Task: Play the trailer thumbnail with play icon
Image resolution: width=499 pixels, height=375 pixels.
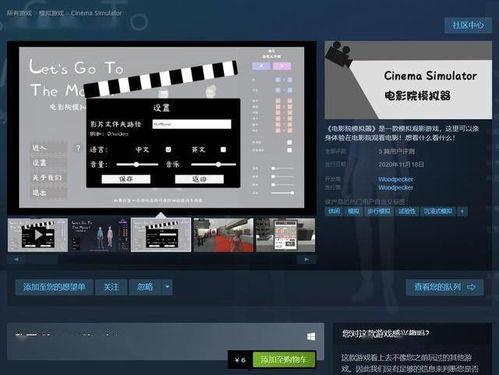Action: pyautogui.click(x=38, y=235)
